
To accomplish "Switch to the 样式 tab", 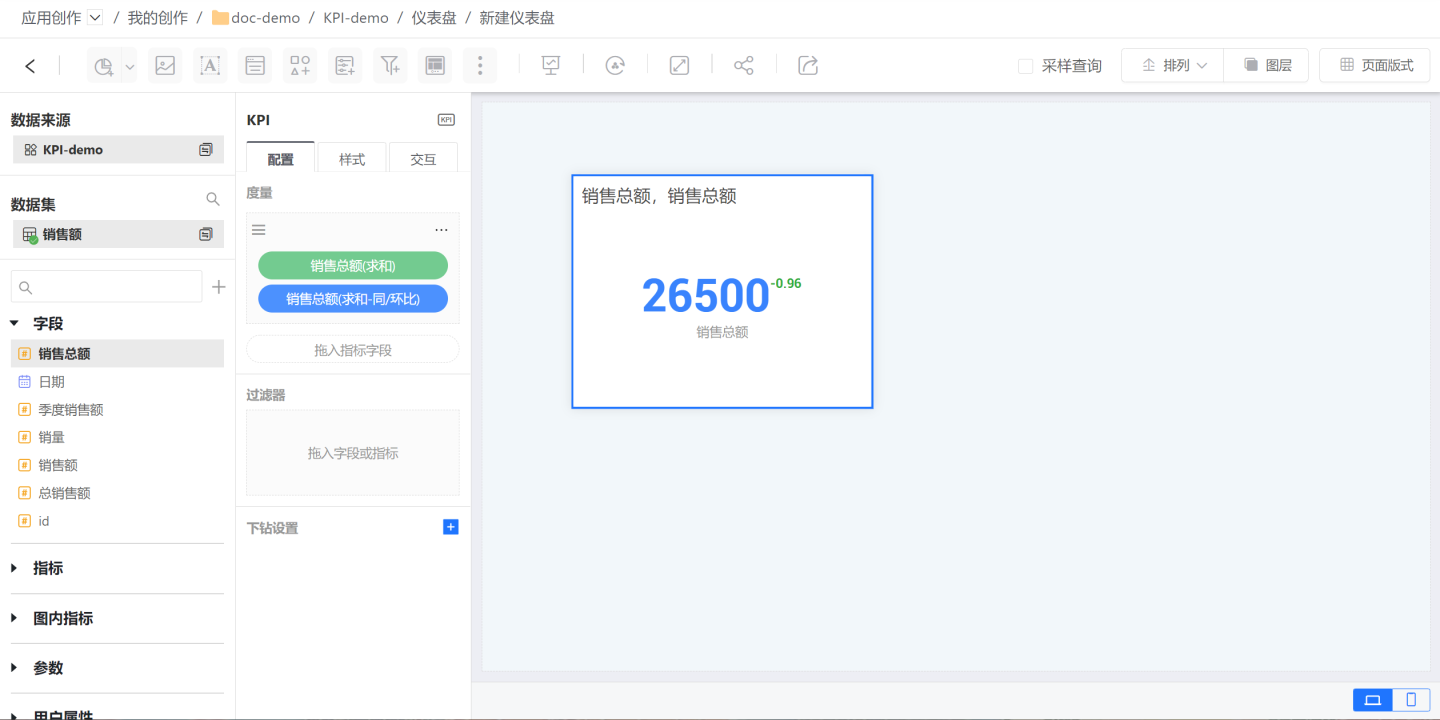I will click(352, 160).
